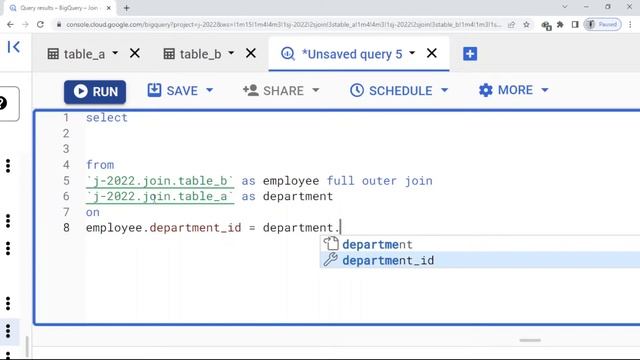Screen dimensions: 640x360
Task: Open the browser extensions puzzle icon
Action: tap(560, 25)
